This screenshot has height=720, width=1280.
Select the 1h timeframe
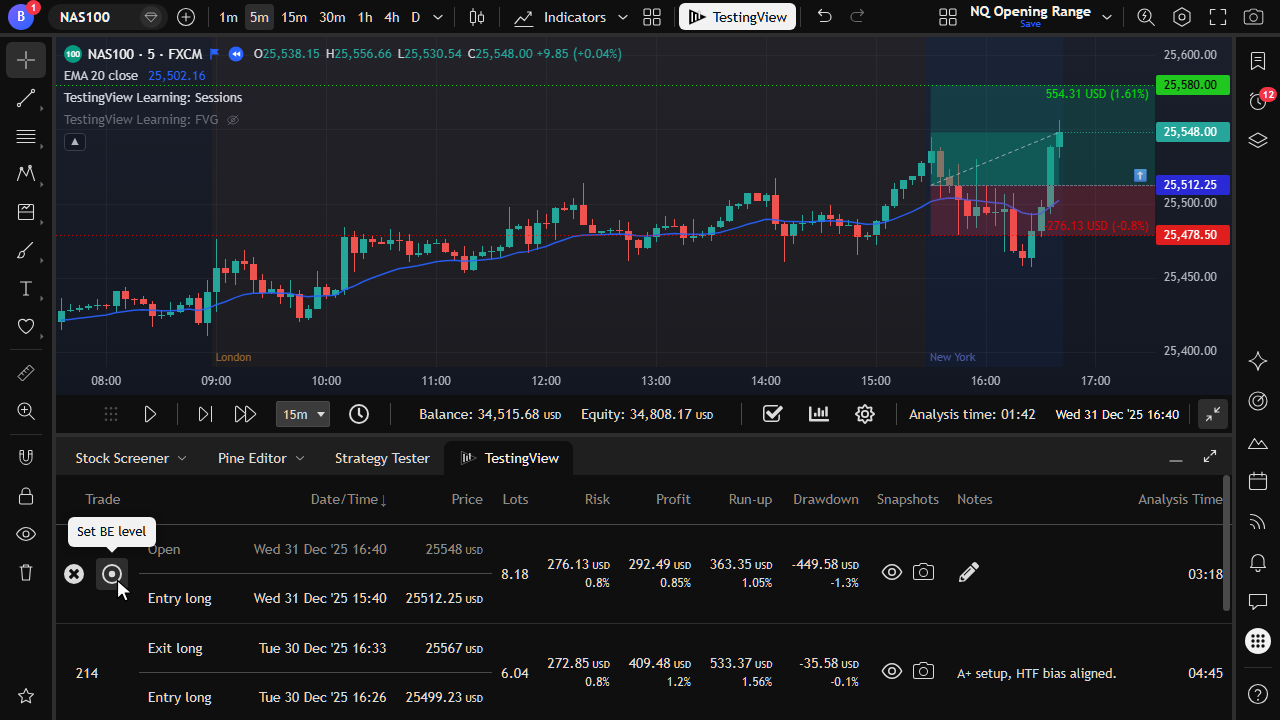pyautogui.click(x=365, y=17)
